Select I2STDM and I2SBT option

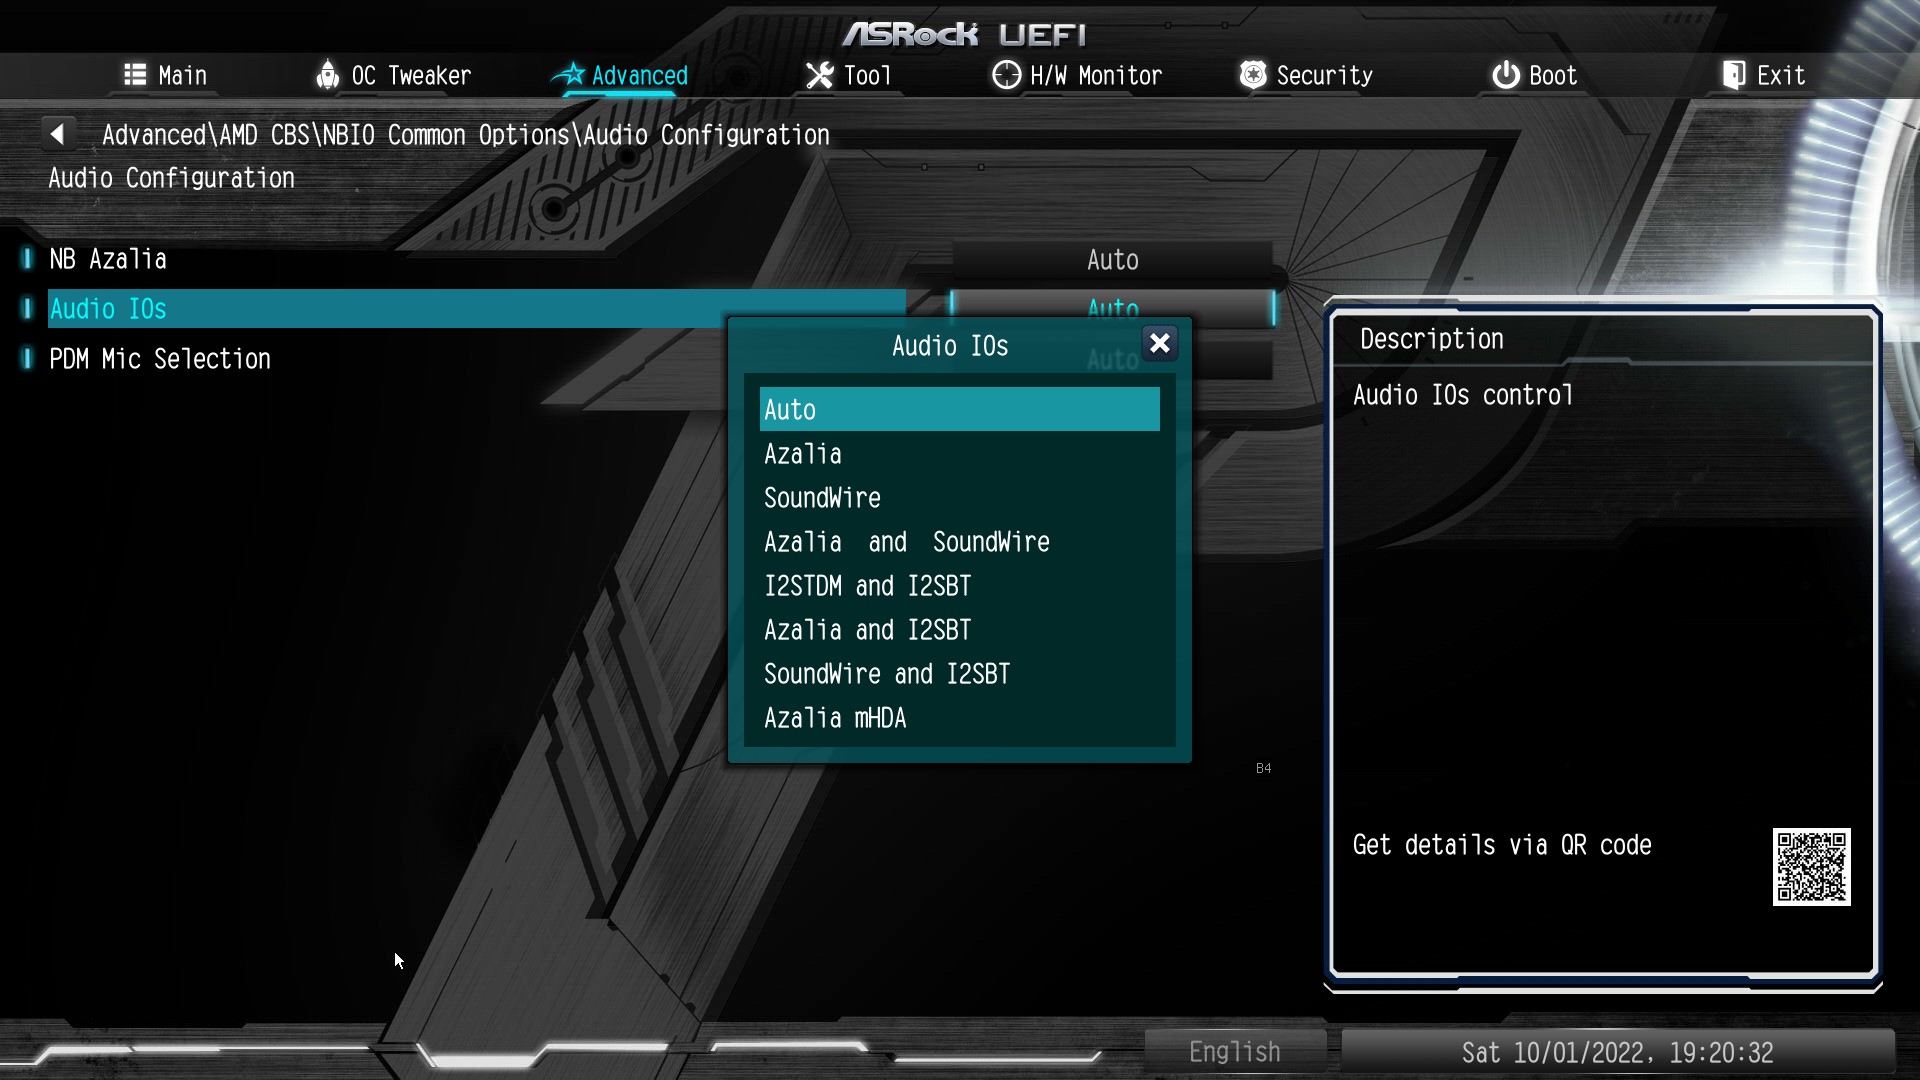pos(867,586)
